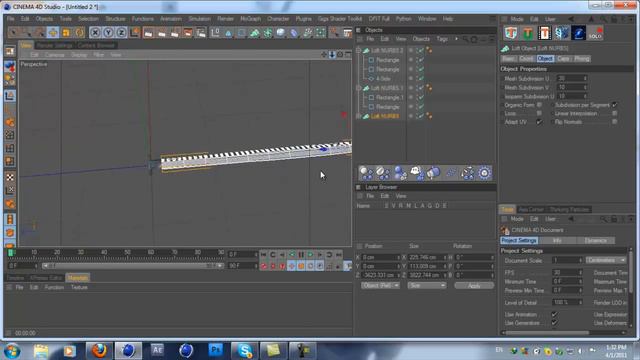Expand the selected Loft NURBS node
Image resolution: width=640 pixels, height=360 pixels.
359,116
